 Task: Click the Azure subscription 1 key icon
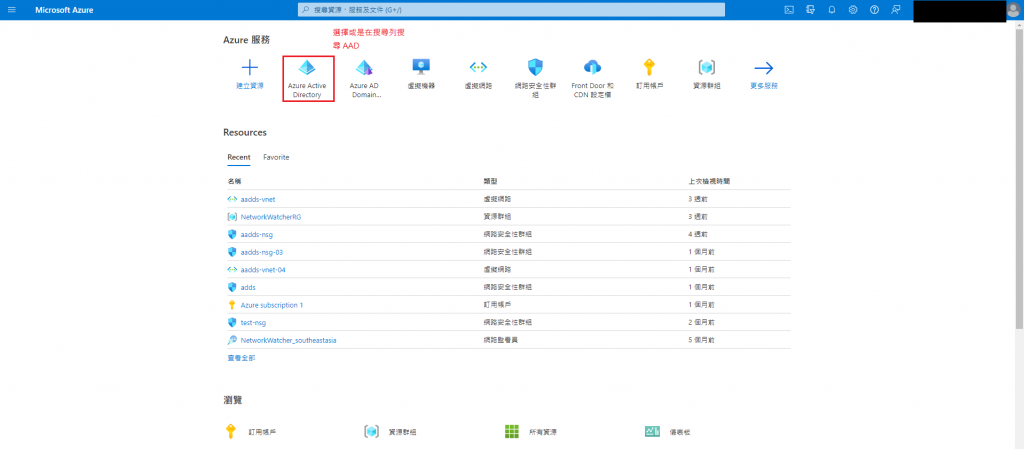(231, 305)
